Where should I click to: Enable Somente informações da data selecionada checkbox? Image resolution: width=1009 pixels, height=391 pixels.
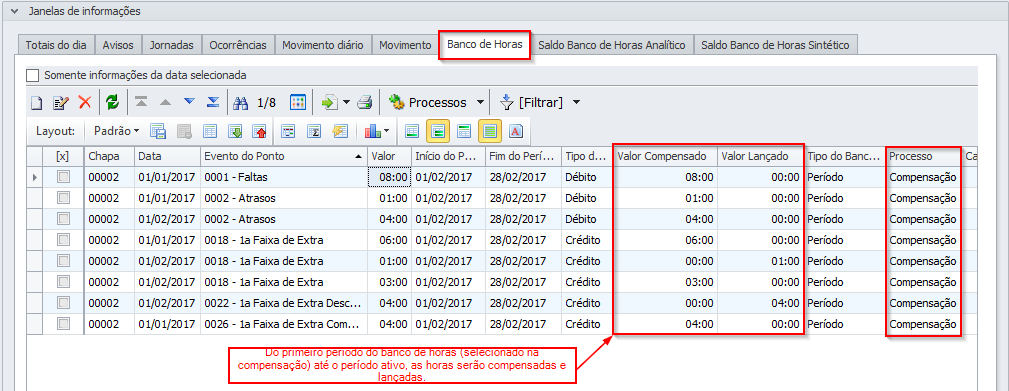pyautogui.click(x=32, y=75)
